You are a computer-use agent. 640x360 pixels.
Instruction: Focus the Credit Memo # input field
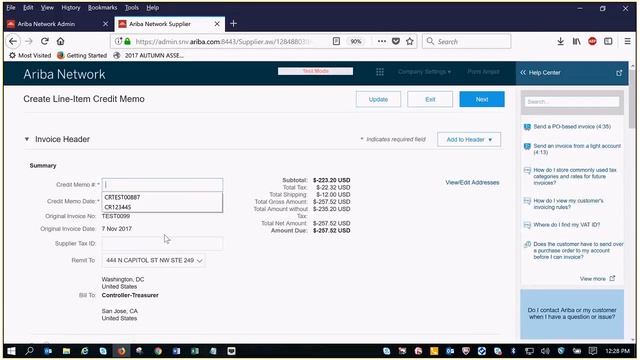[162, 184]
